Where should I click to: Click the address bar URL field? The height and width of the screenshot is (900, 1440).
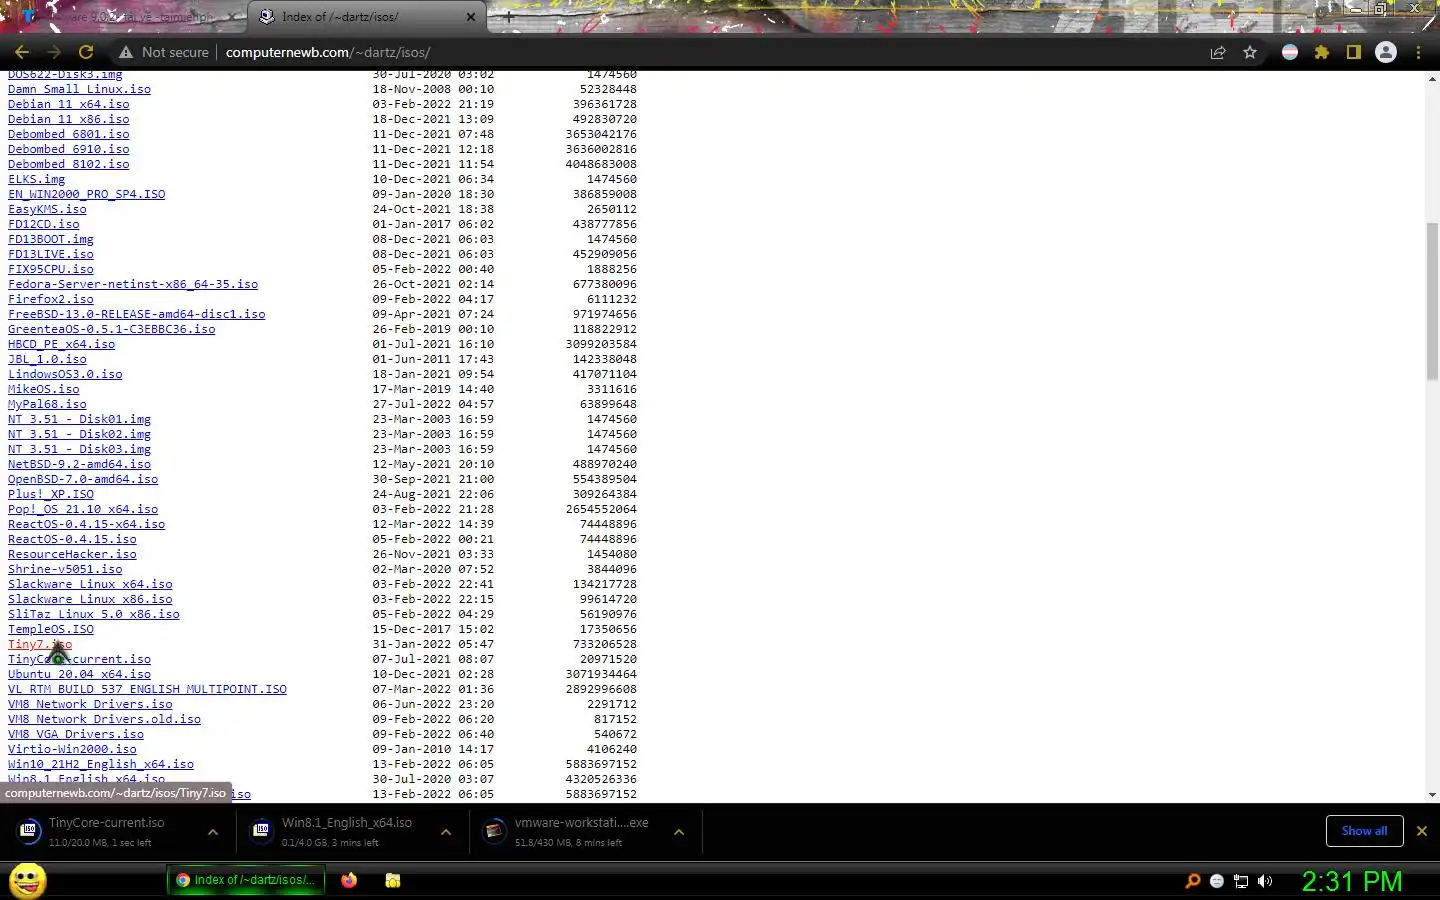tap(700, 52)
